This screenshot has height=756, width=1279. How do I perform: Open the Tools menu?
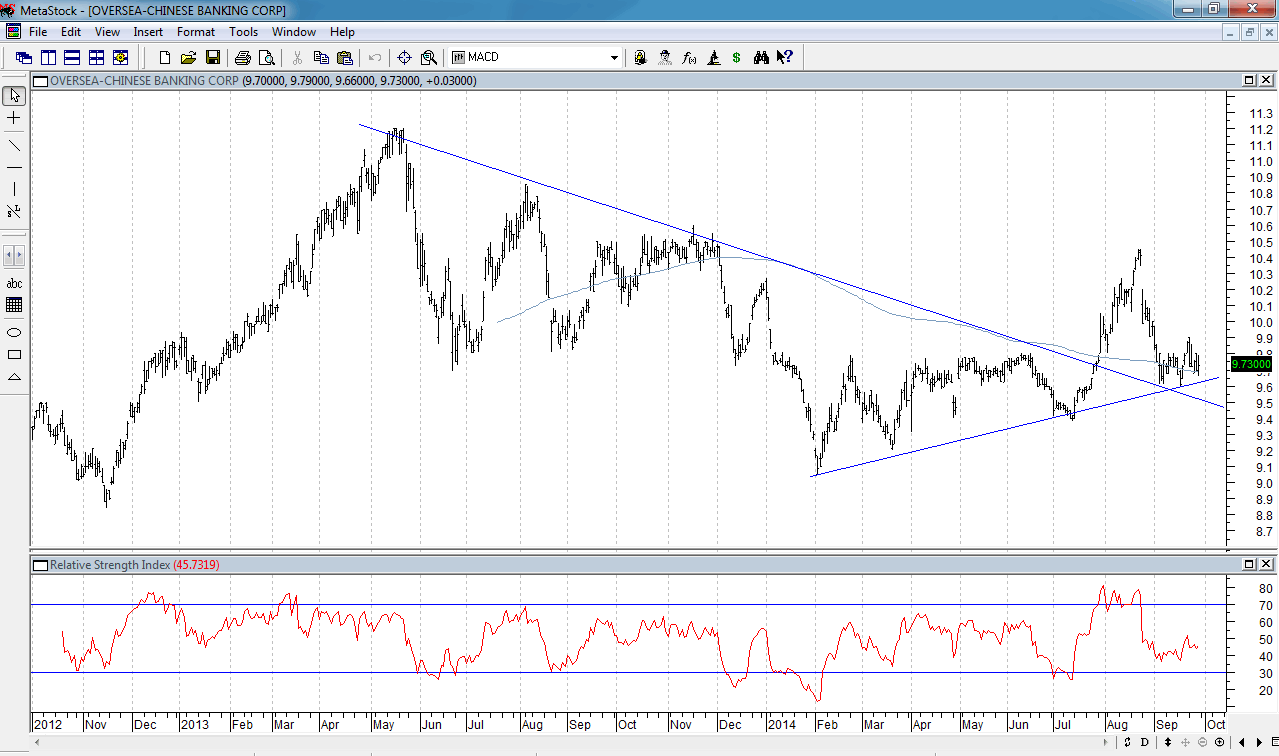(244, 32)
